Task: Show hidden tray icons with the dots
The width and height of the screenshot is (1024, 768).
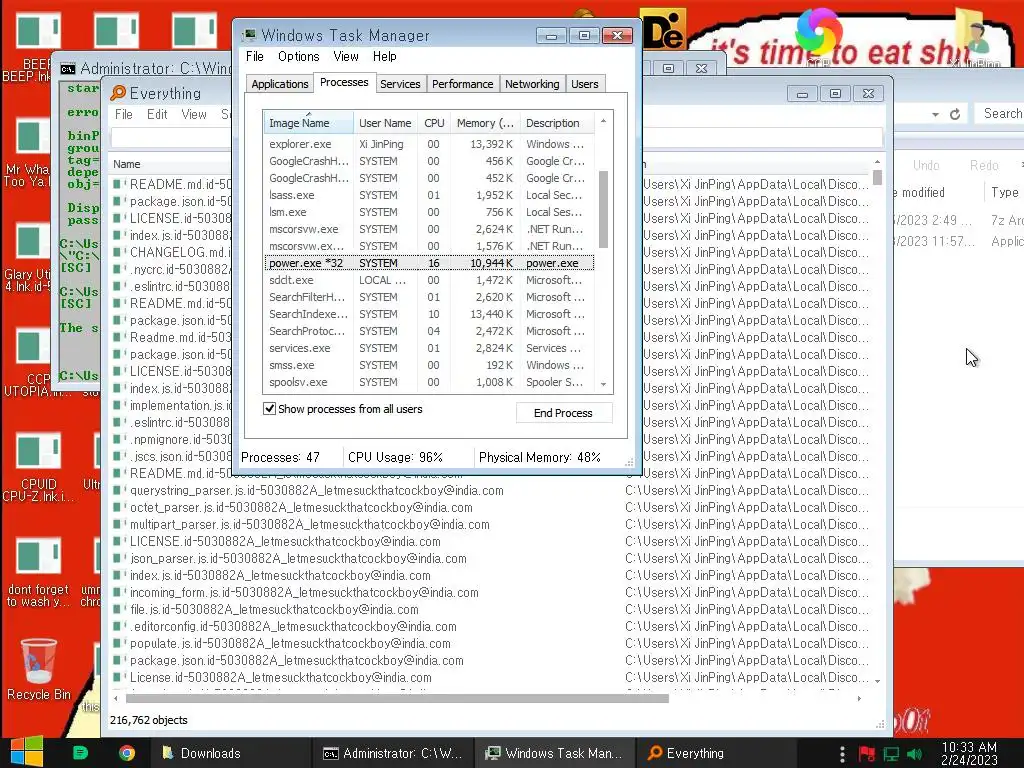Action: 842,754
